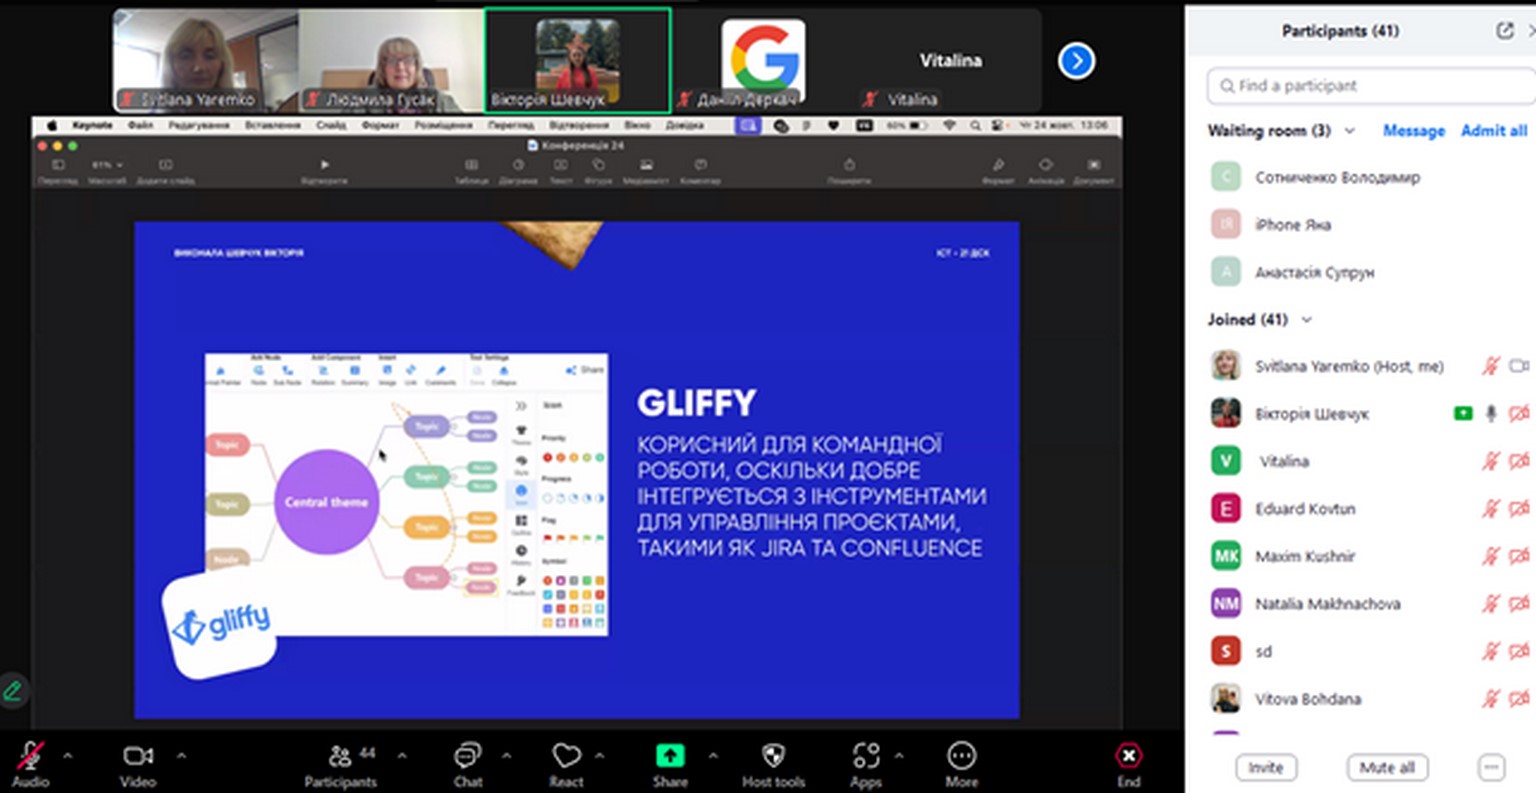This screenshot has width=1536, height=793.
Task: Collapse the Waiting room section
Action: pyautogui.click(x=1350, y=131)
